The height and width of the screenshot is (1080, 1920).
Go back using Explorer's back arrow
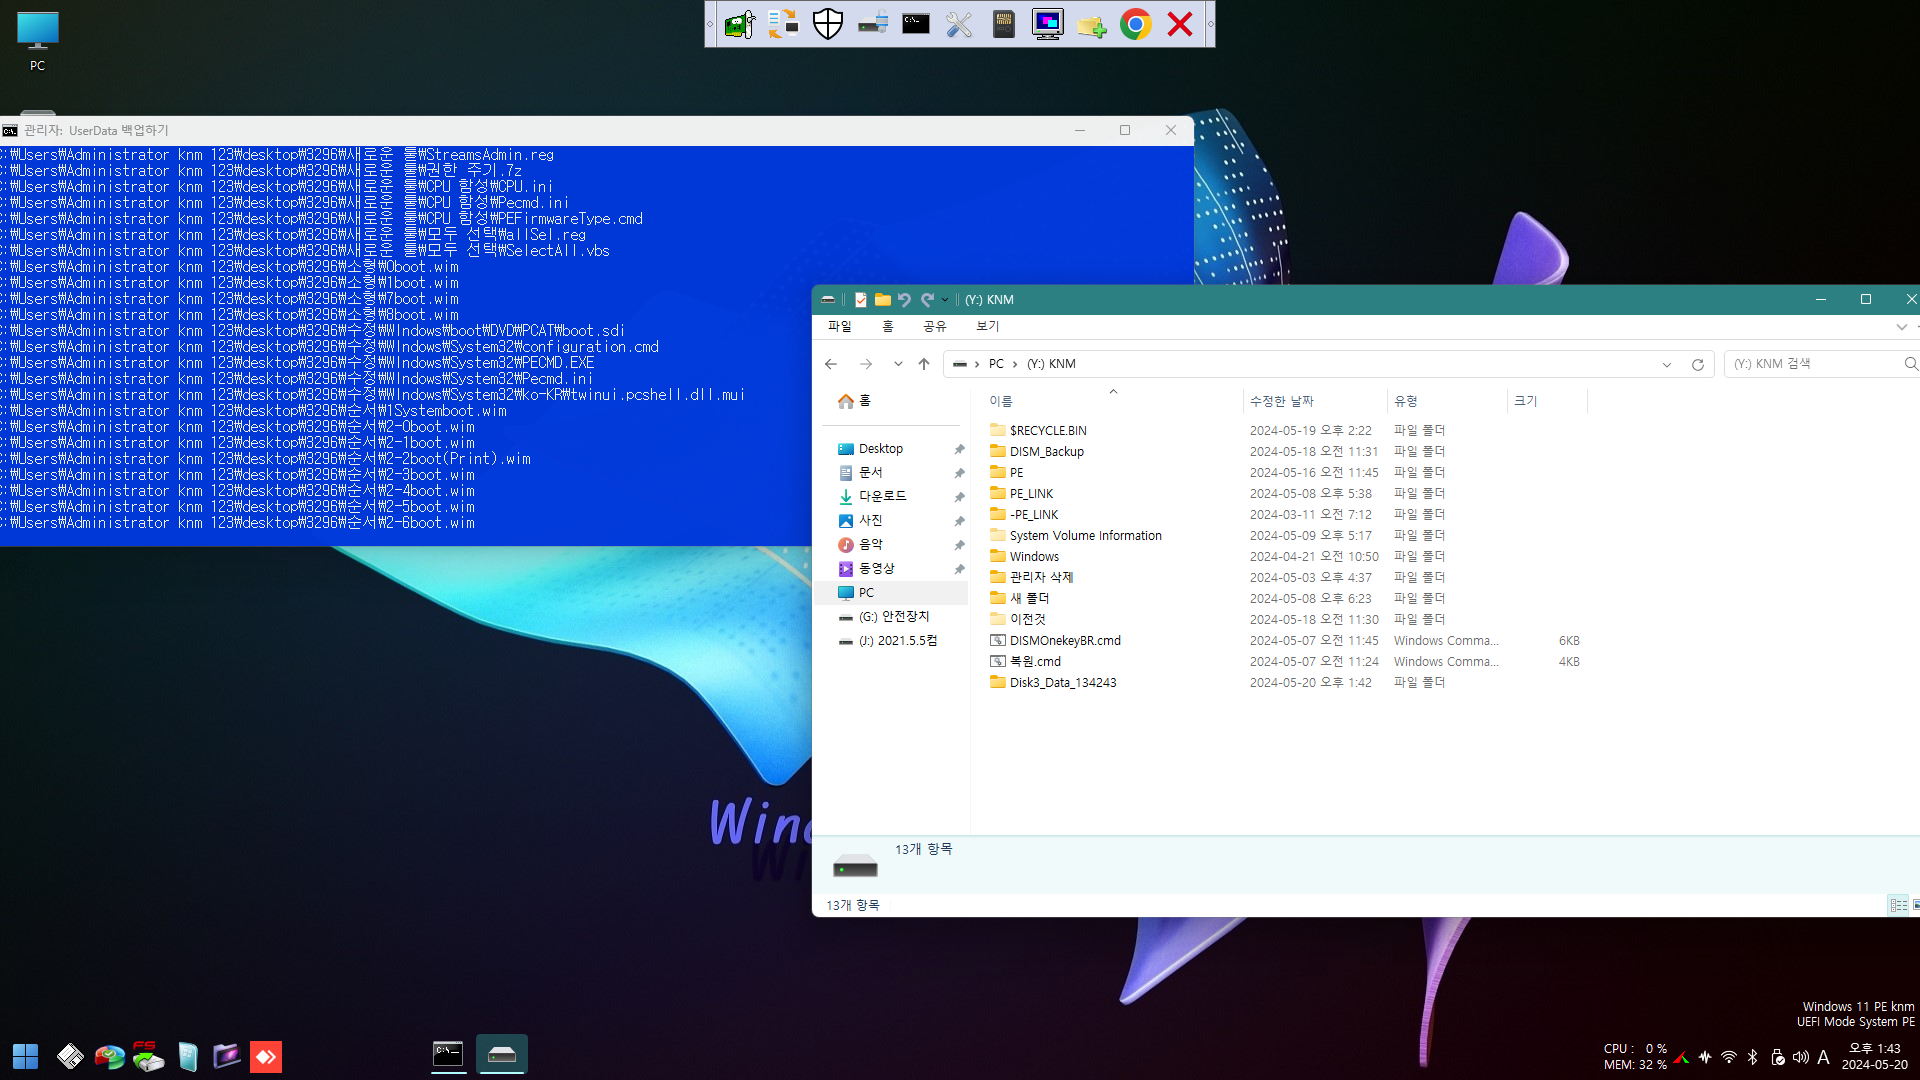click(831, 364)
